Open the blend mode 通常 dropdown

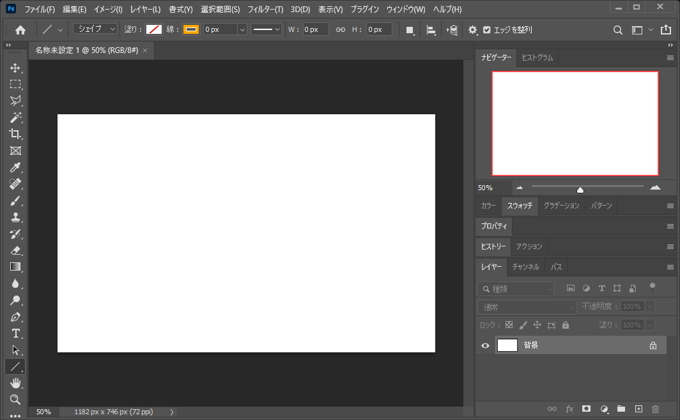click(527, 307)
